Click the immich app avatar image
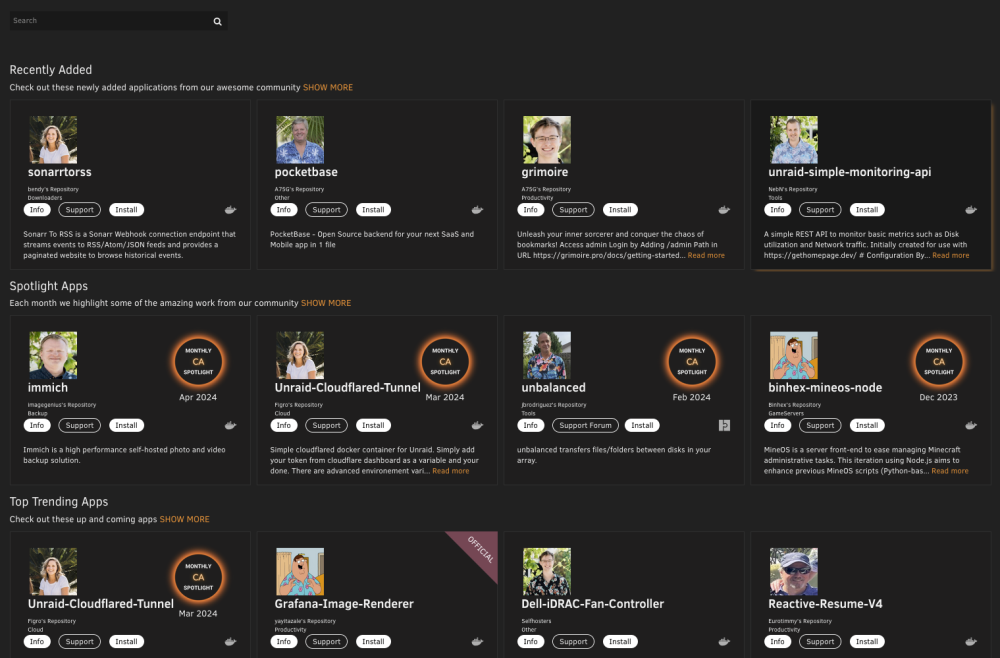Viewport: 1000px width, 658px height. (53, 355)
